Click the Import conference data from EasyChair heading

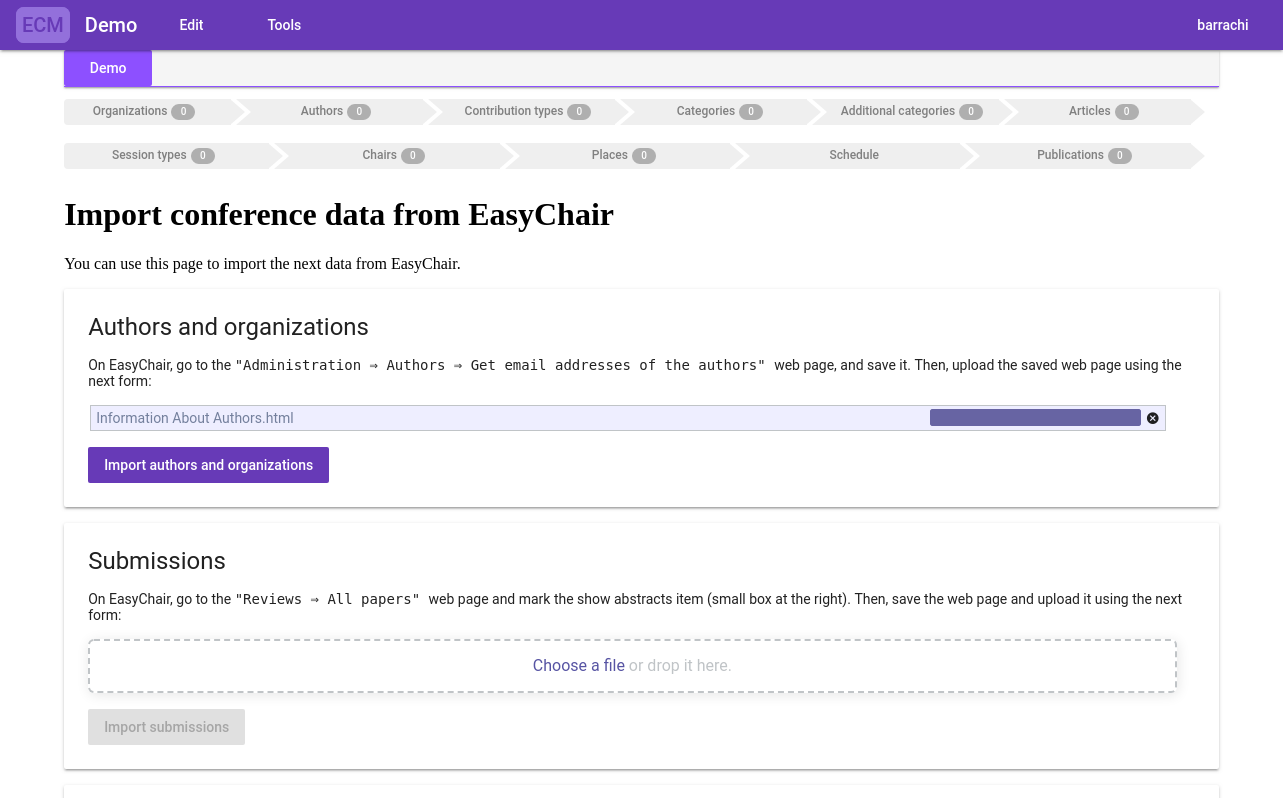coord(339,215)
